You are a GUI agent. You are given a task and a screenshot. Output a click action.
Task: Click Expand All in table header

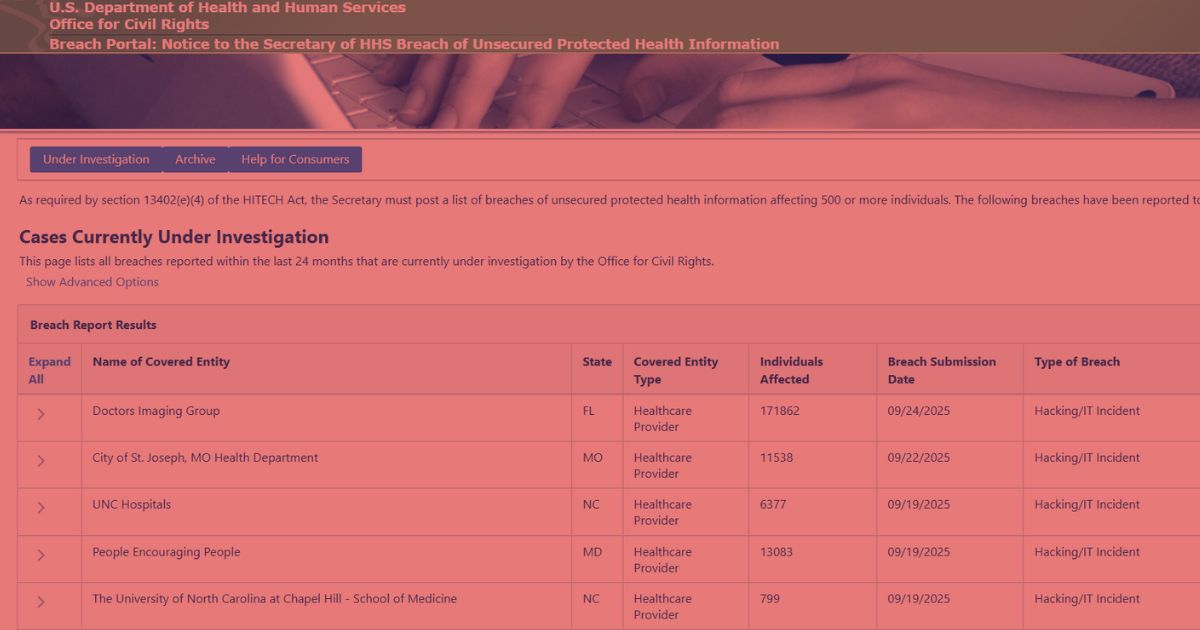(49, 370)
